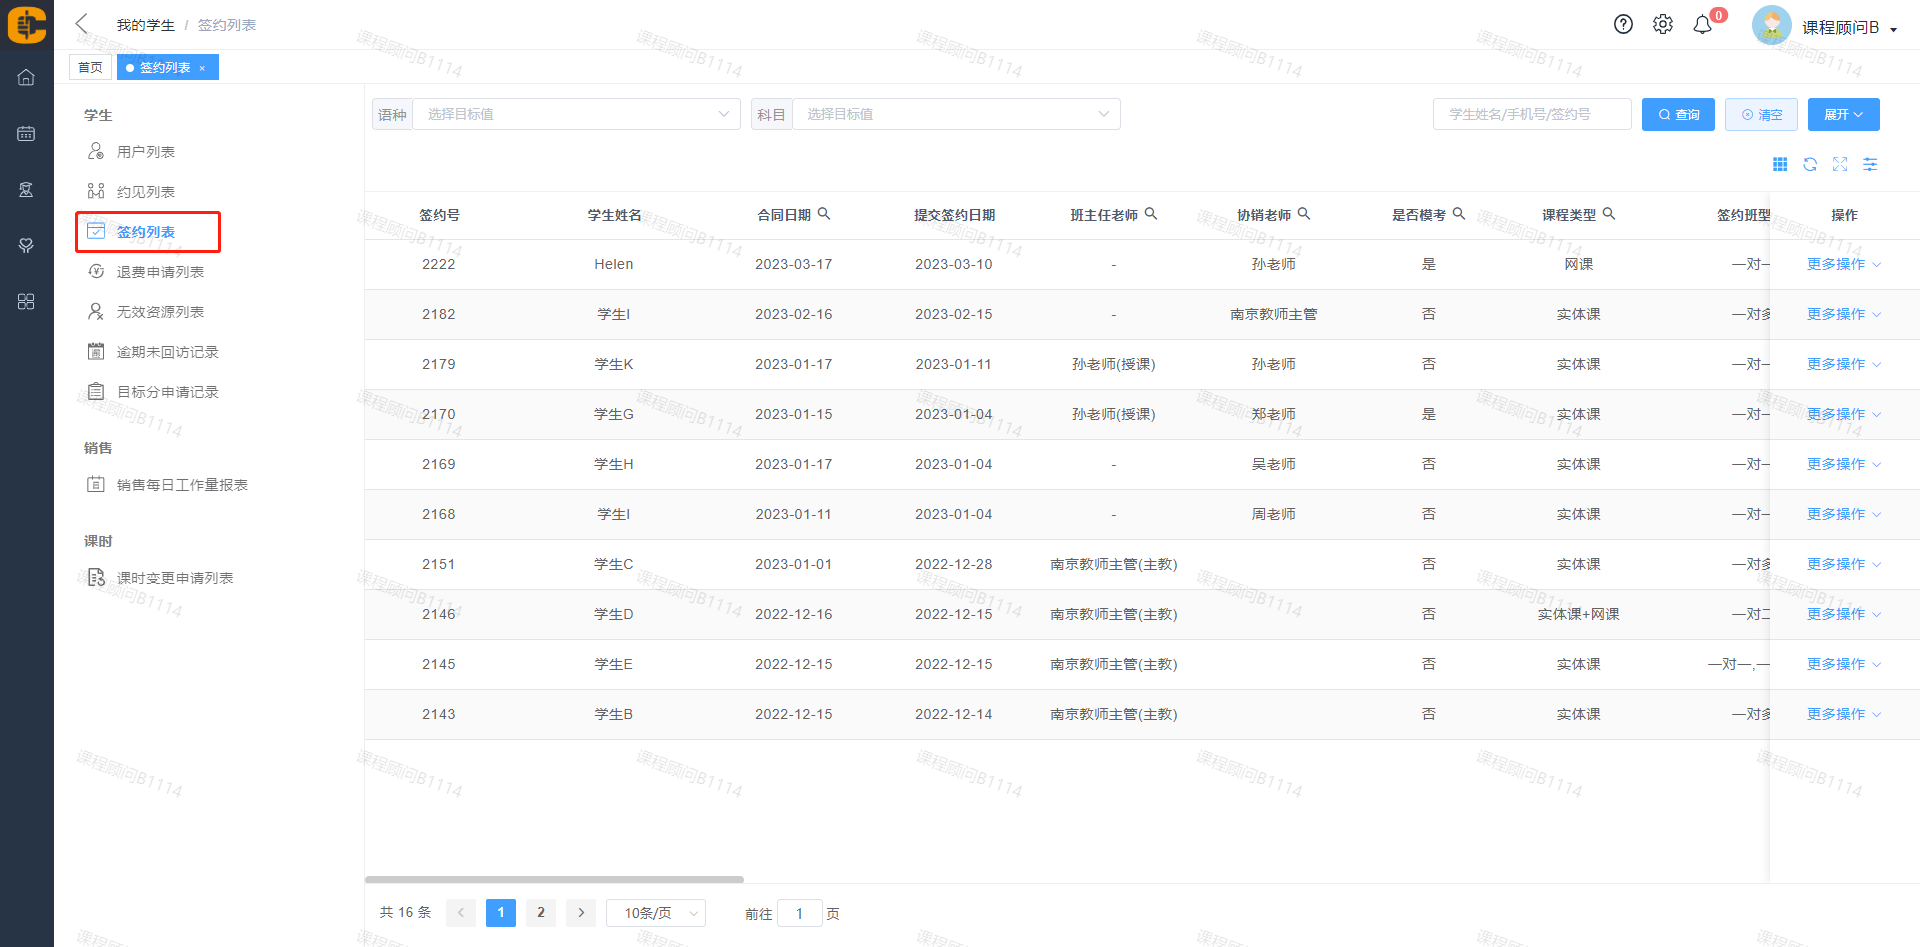
Task: Open the settings gear icon
Action: tap(1662, 25)
